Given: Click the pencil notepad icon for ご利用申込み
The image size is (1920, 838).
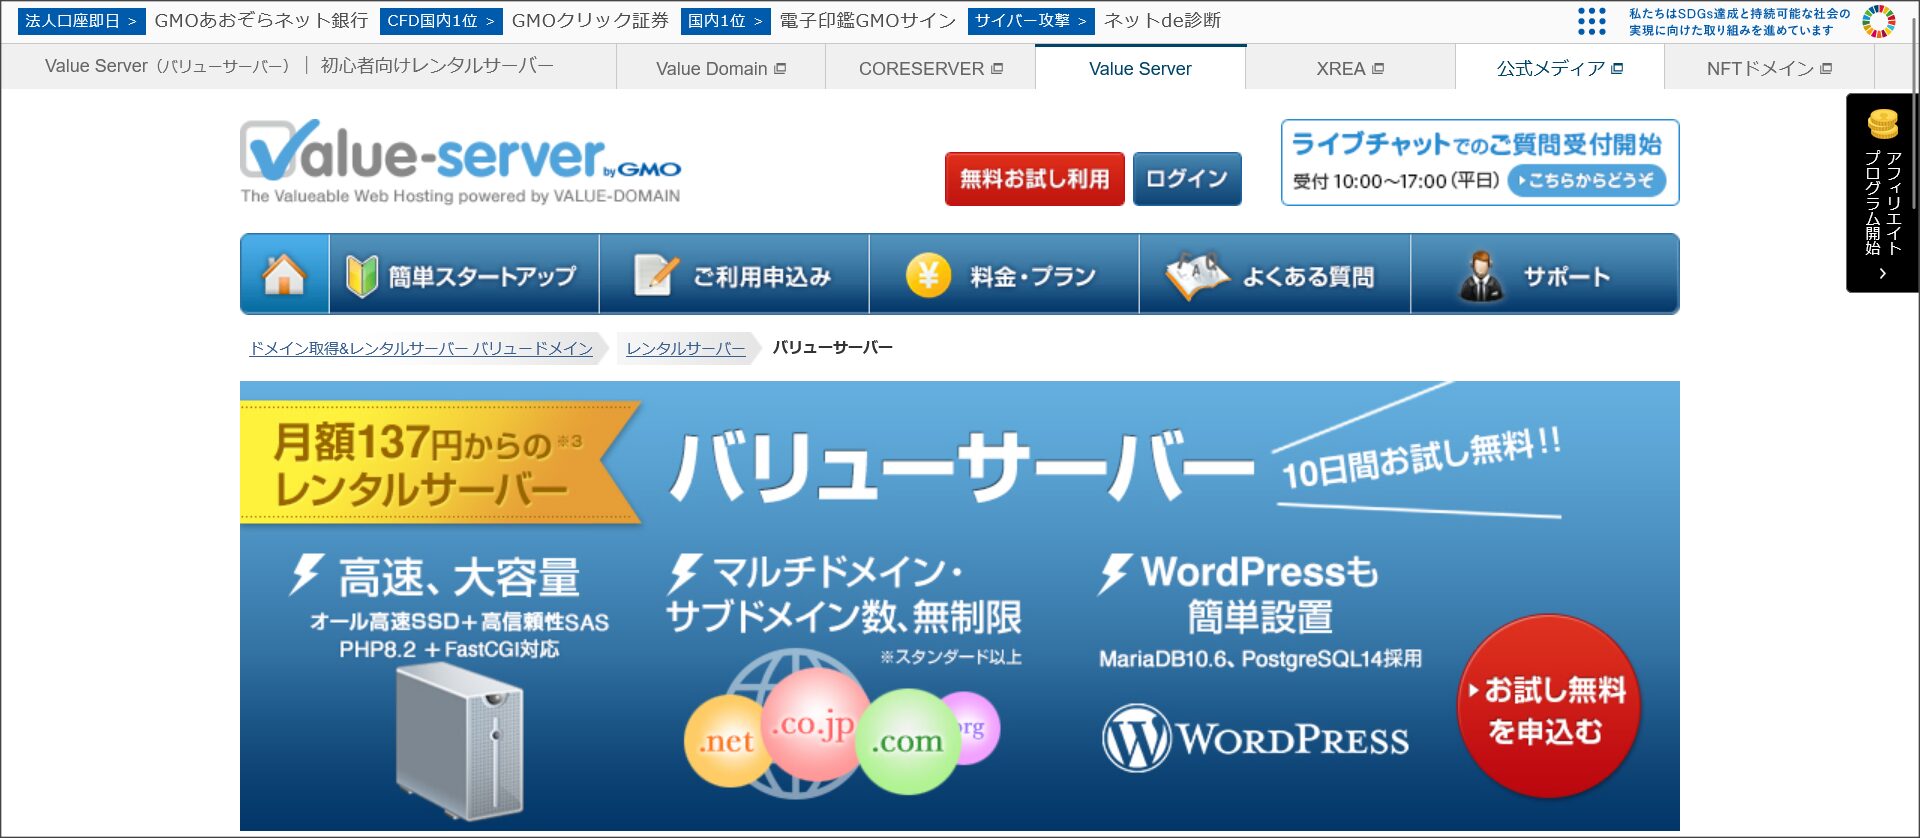Looking at the screenshot, I should coord(656,275).
